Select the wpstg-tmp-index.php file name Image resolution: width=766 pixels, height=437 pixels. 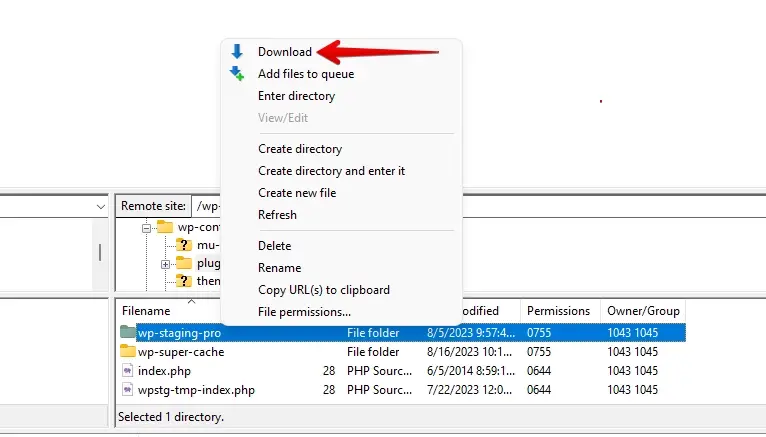tap(196, 390)
